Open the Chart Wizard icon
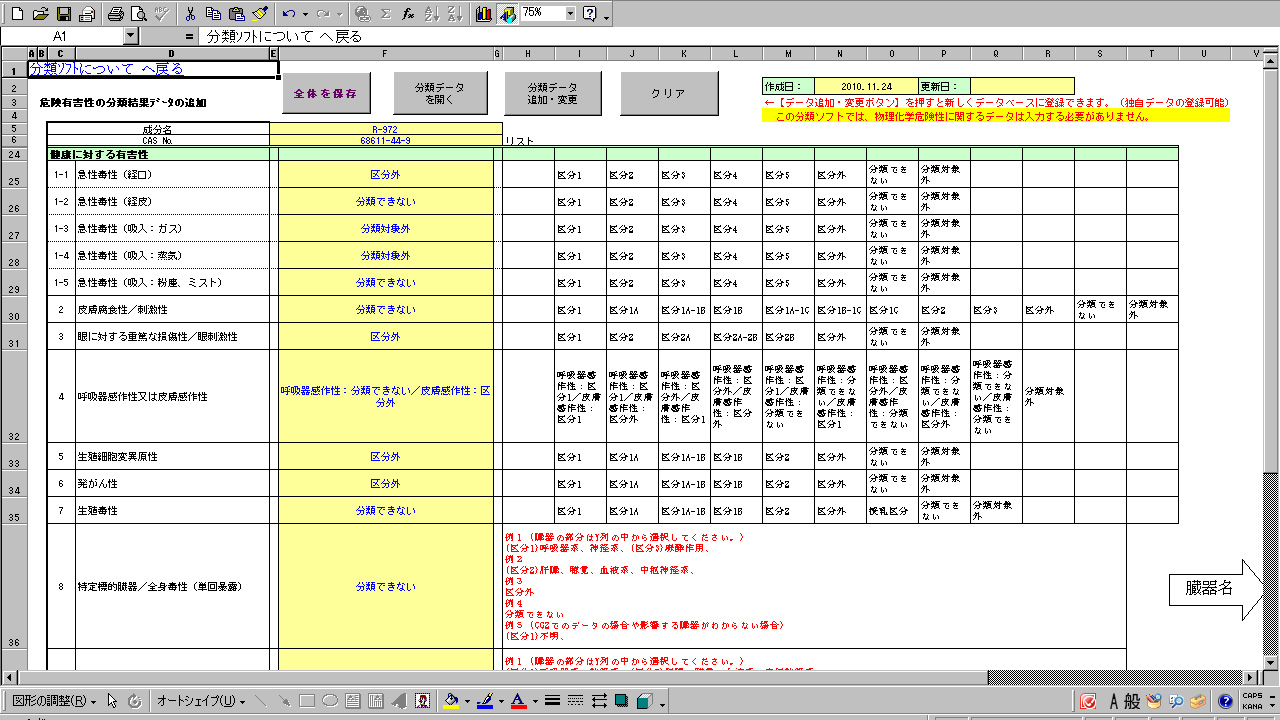The width and height of the screenshot is (1280, 720). pos(484,14)
